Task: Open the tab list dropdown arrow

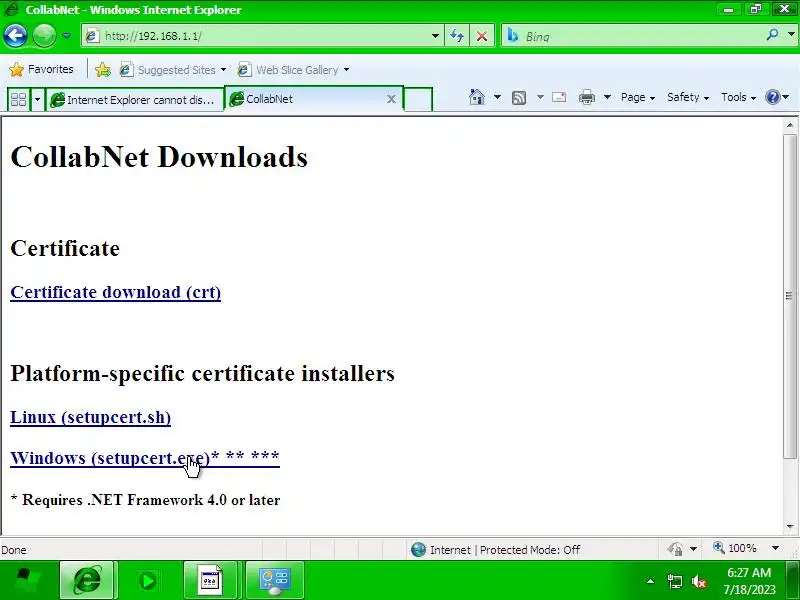Action: [37, 99]
